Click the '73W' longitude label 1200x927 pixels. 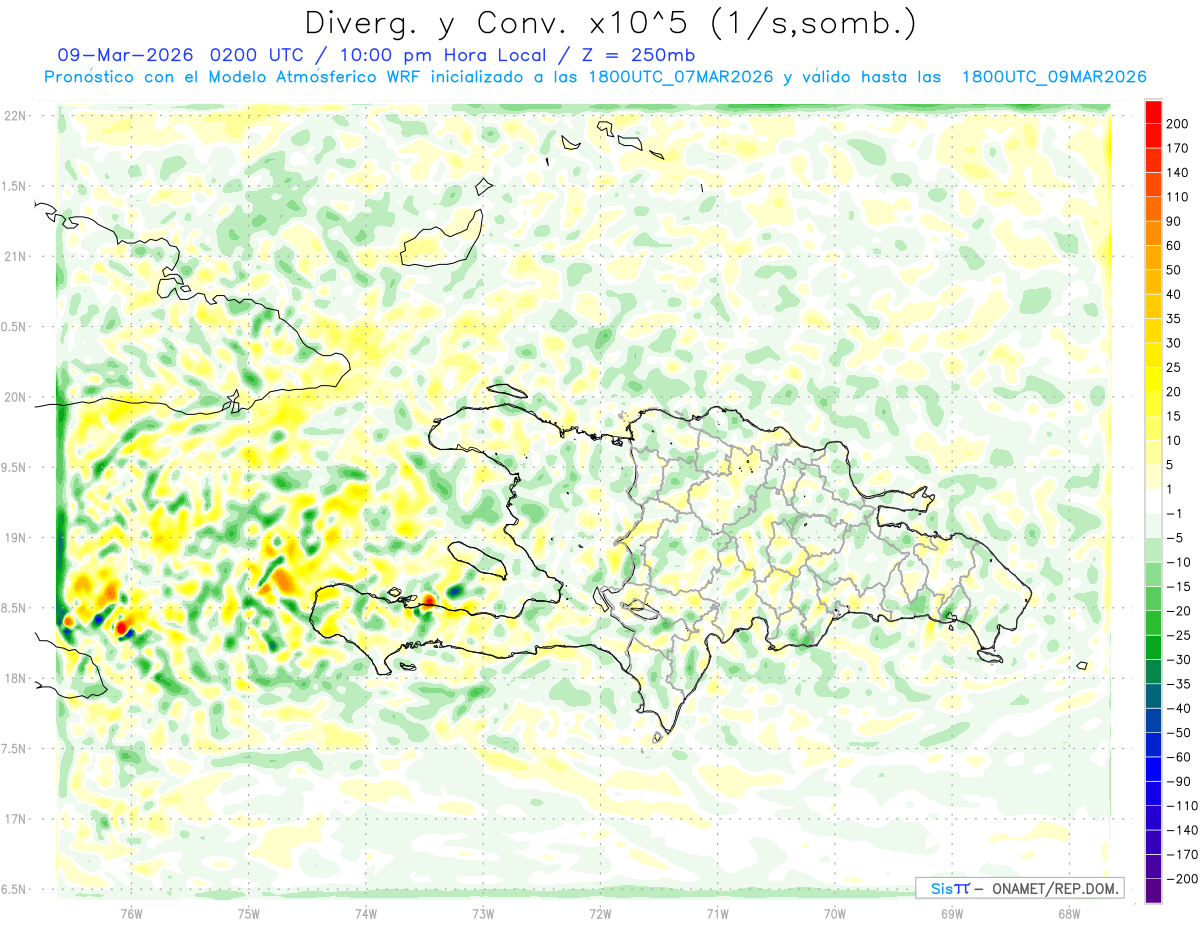(x=483, y=914)
